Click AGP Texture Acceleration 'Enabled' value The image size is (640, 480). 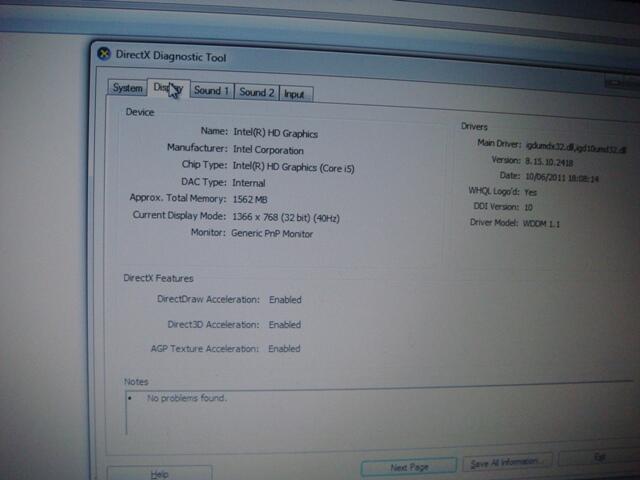point(284,349)
